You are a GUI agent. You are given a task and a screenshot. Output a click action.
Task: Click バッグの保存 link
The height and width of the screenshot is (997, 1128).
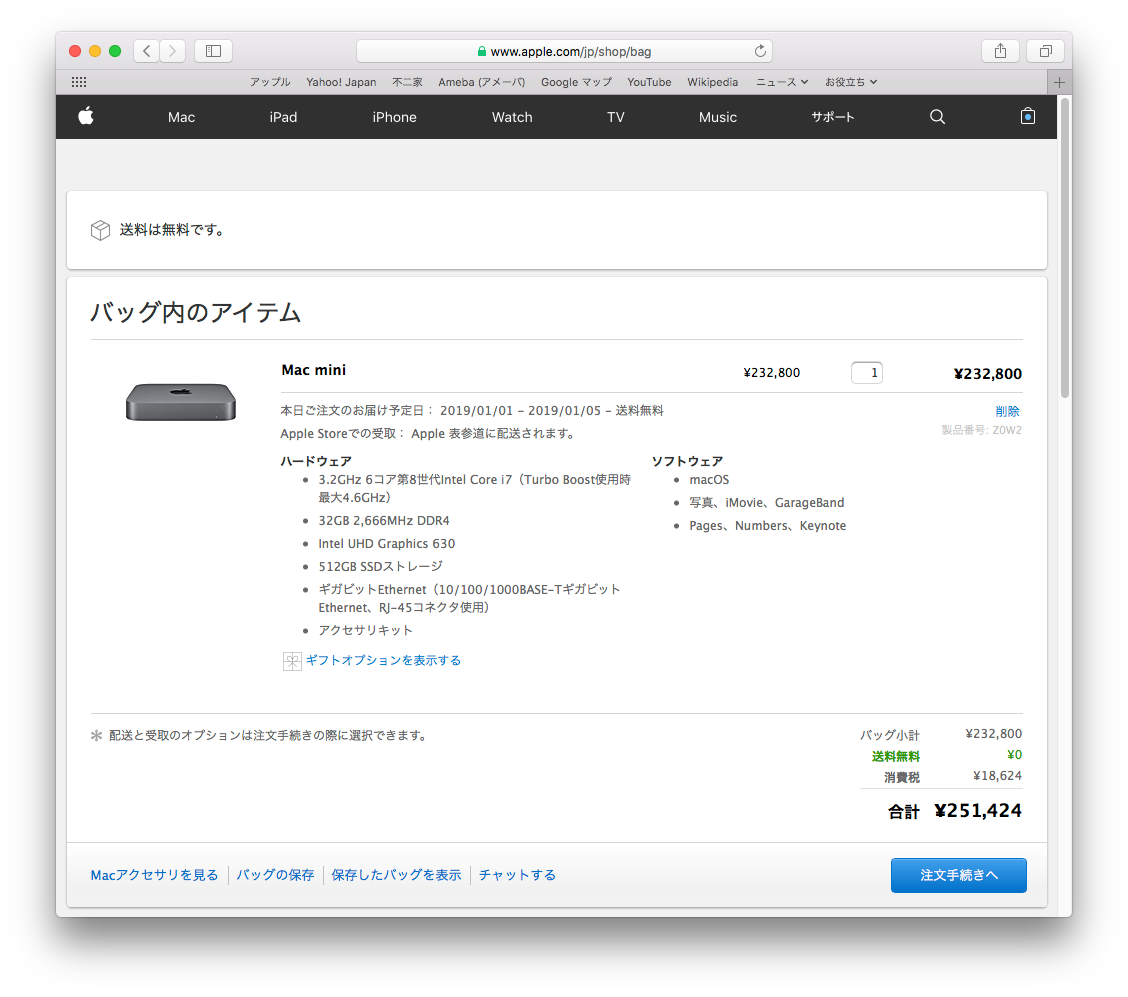coord(276,875)
